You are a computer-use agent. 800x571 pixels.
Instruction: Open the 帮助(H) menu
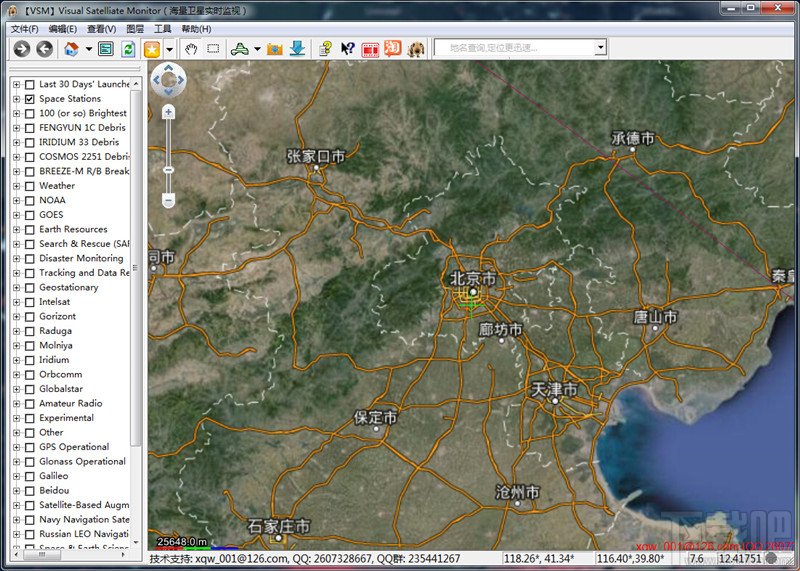click(196, 29)
